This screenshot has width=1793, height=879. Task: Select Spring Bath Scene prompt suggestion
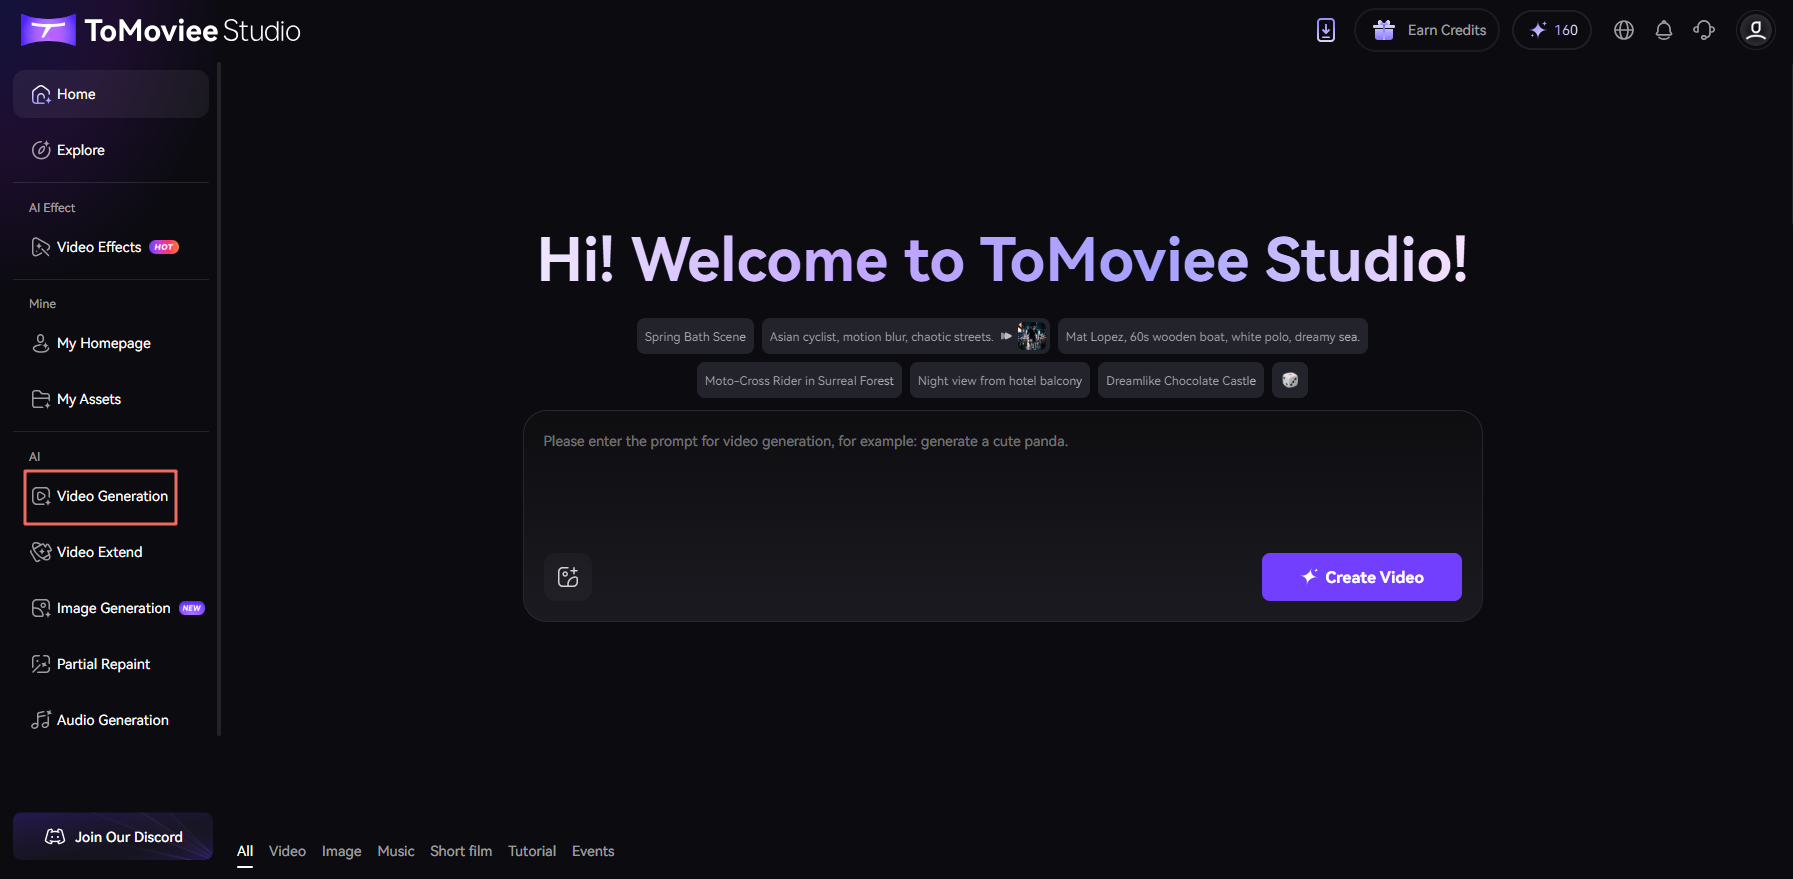click(695, 337)
